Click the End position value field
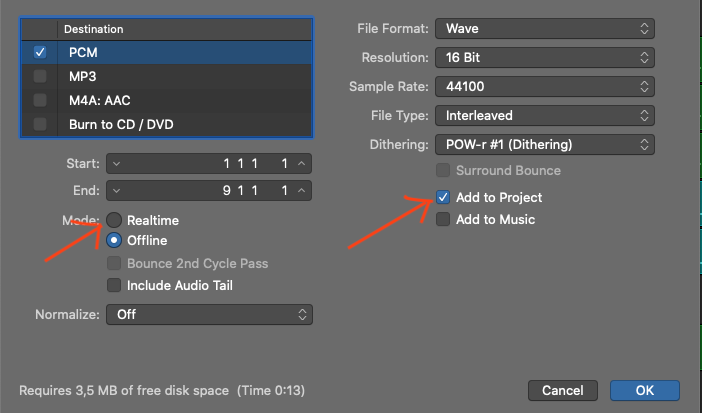This screenshot has height=413, width=702. (210, 190)
